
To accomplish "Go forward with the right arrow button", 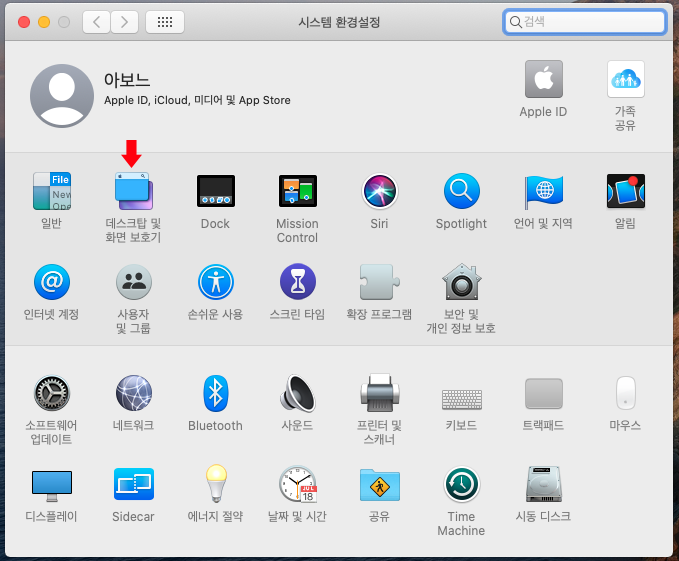I will click(124, 22).
